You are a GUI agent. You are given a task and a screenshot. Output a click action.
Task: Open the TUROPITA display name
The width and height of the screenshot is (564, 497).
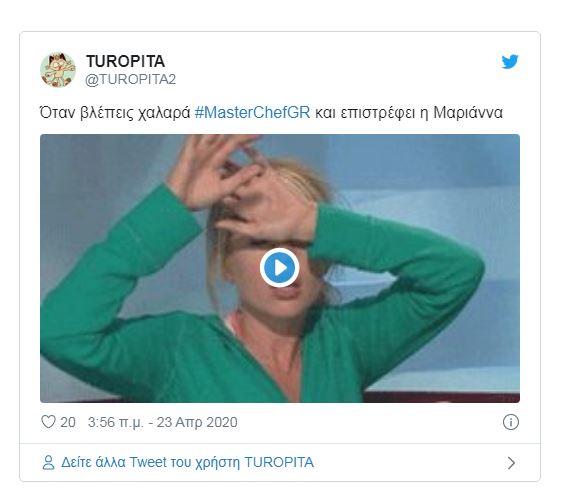126,61
